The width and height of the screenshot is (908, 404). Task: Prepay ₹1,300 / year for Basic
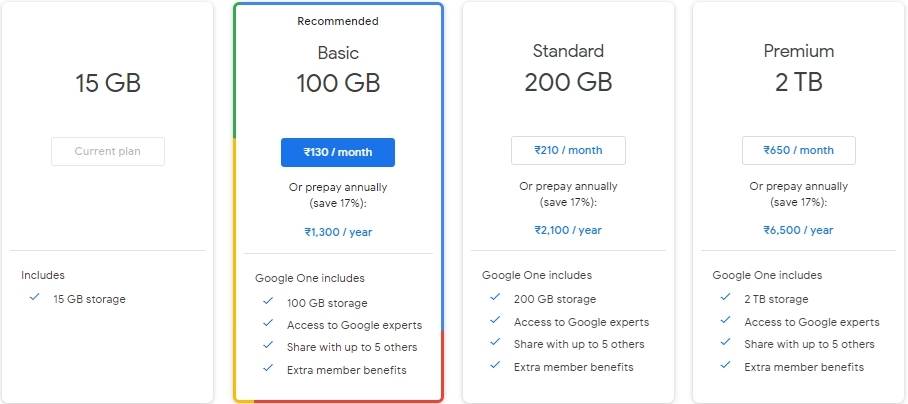(338, 232)
